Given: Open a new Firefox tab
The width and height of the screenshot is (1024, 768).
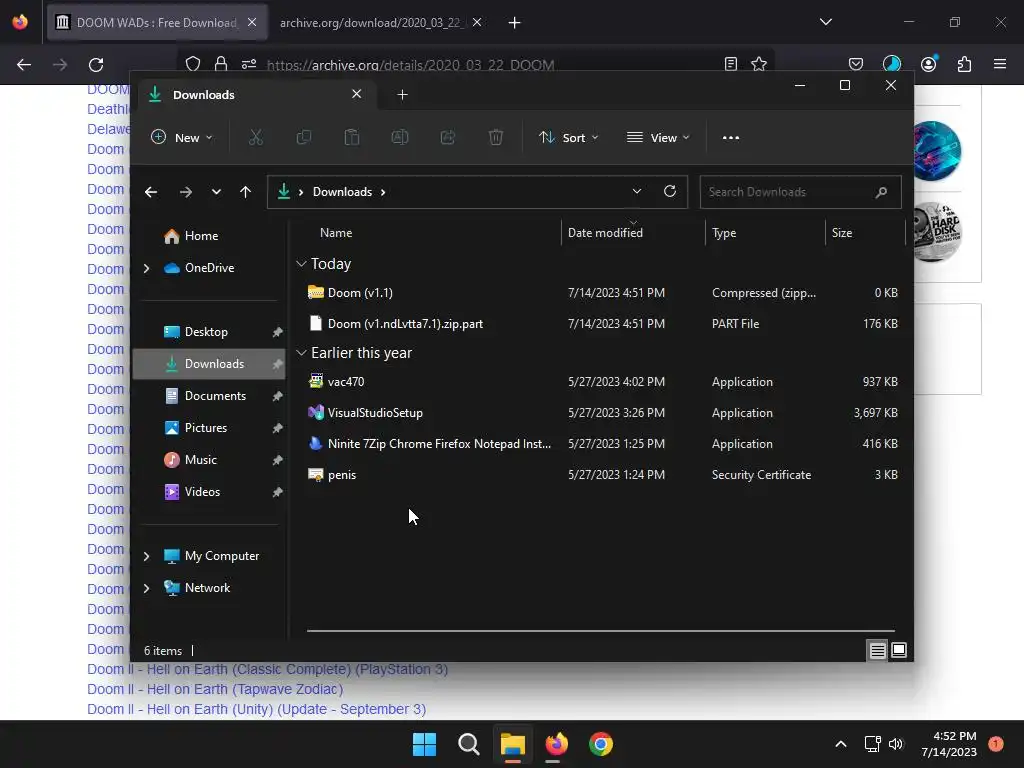Looking at the screenshot, I should tap(514, 23).
